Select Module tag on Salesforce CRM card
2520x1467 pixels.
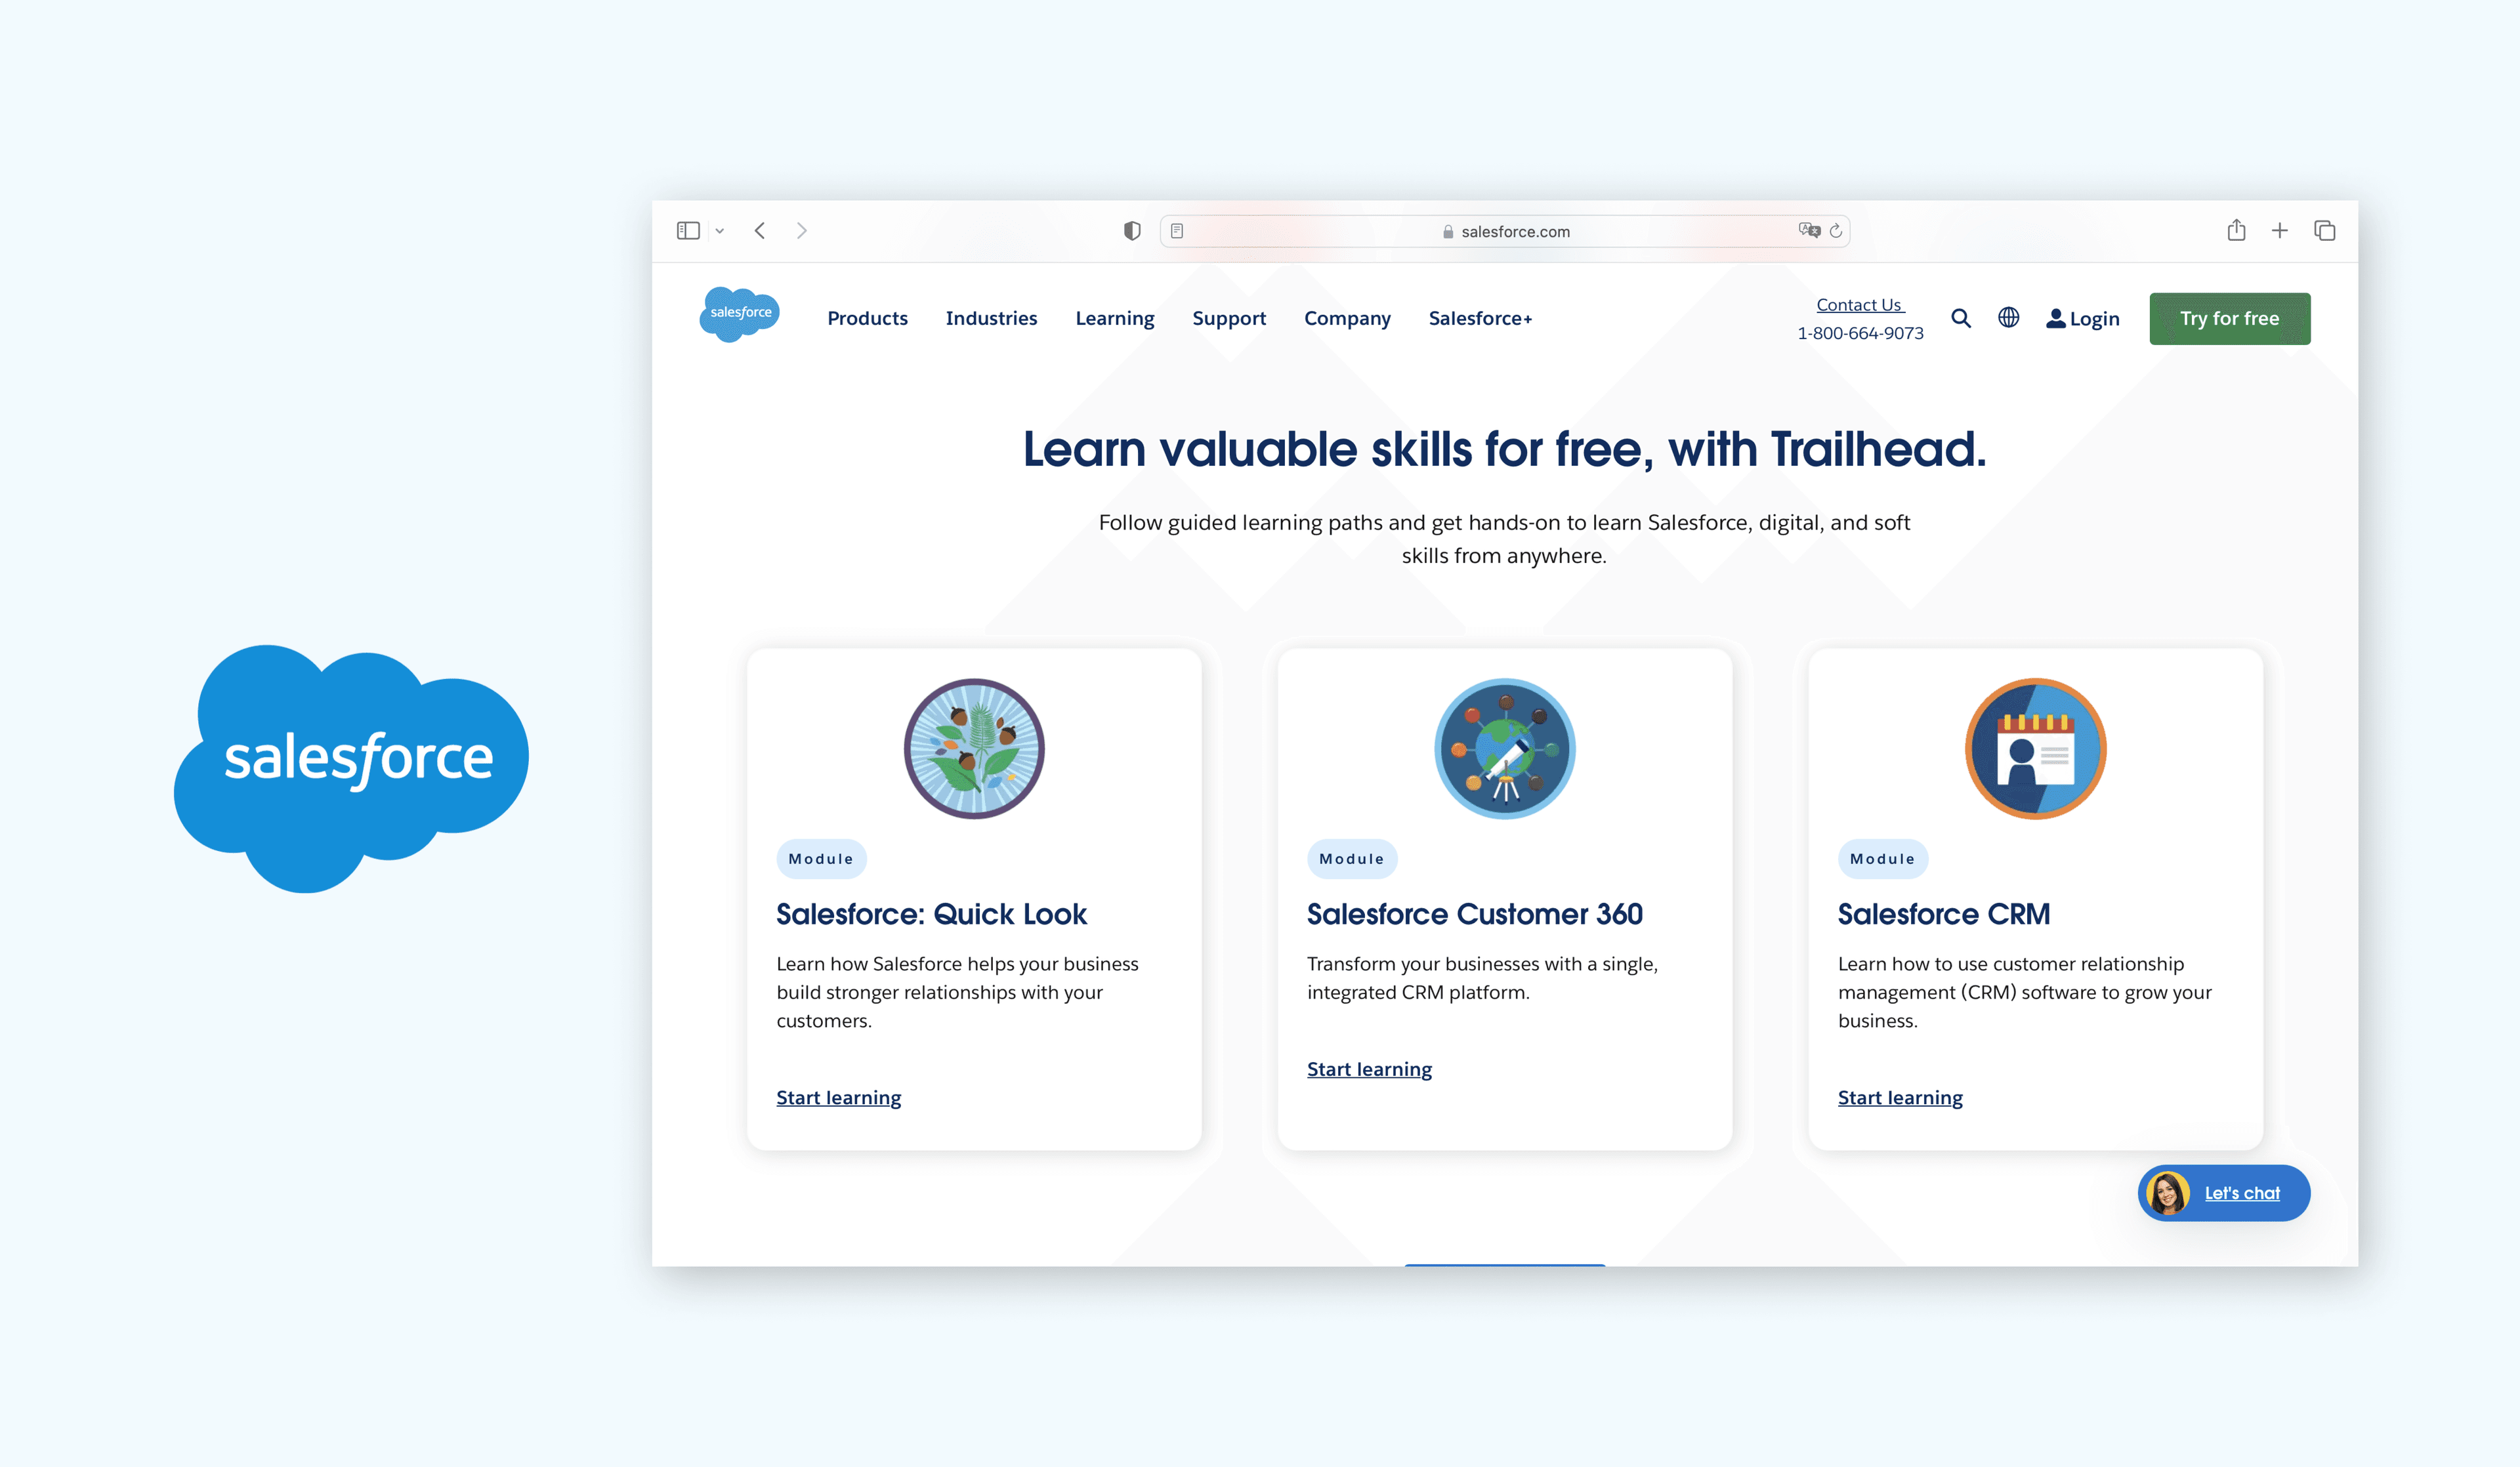(1882, 859)
